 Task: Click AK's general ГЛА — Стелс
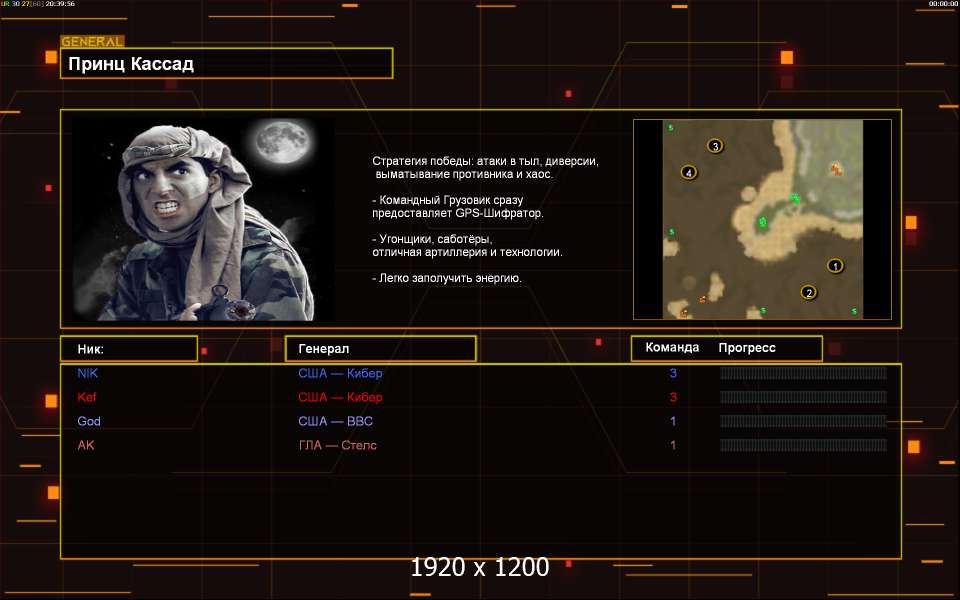point(337,445)
